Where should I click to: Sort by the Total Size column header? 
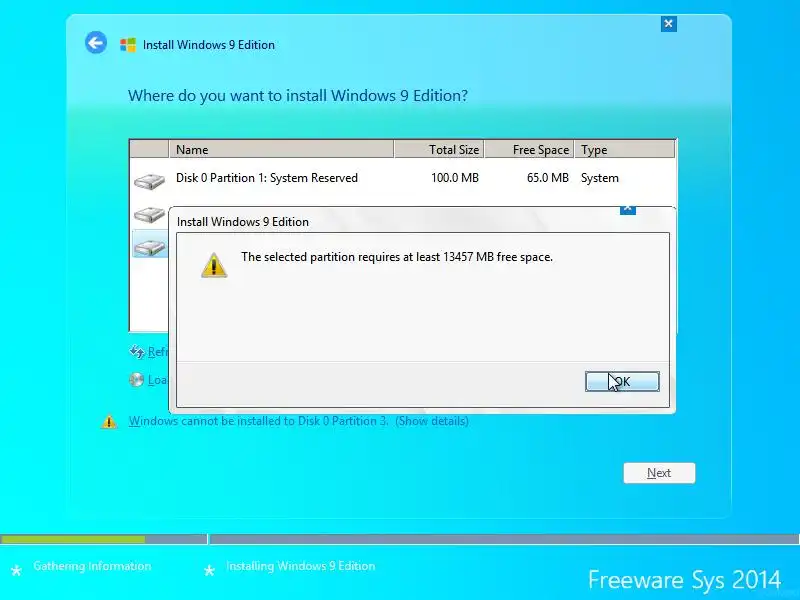coord(439,149)
